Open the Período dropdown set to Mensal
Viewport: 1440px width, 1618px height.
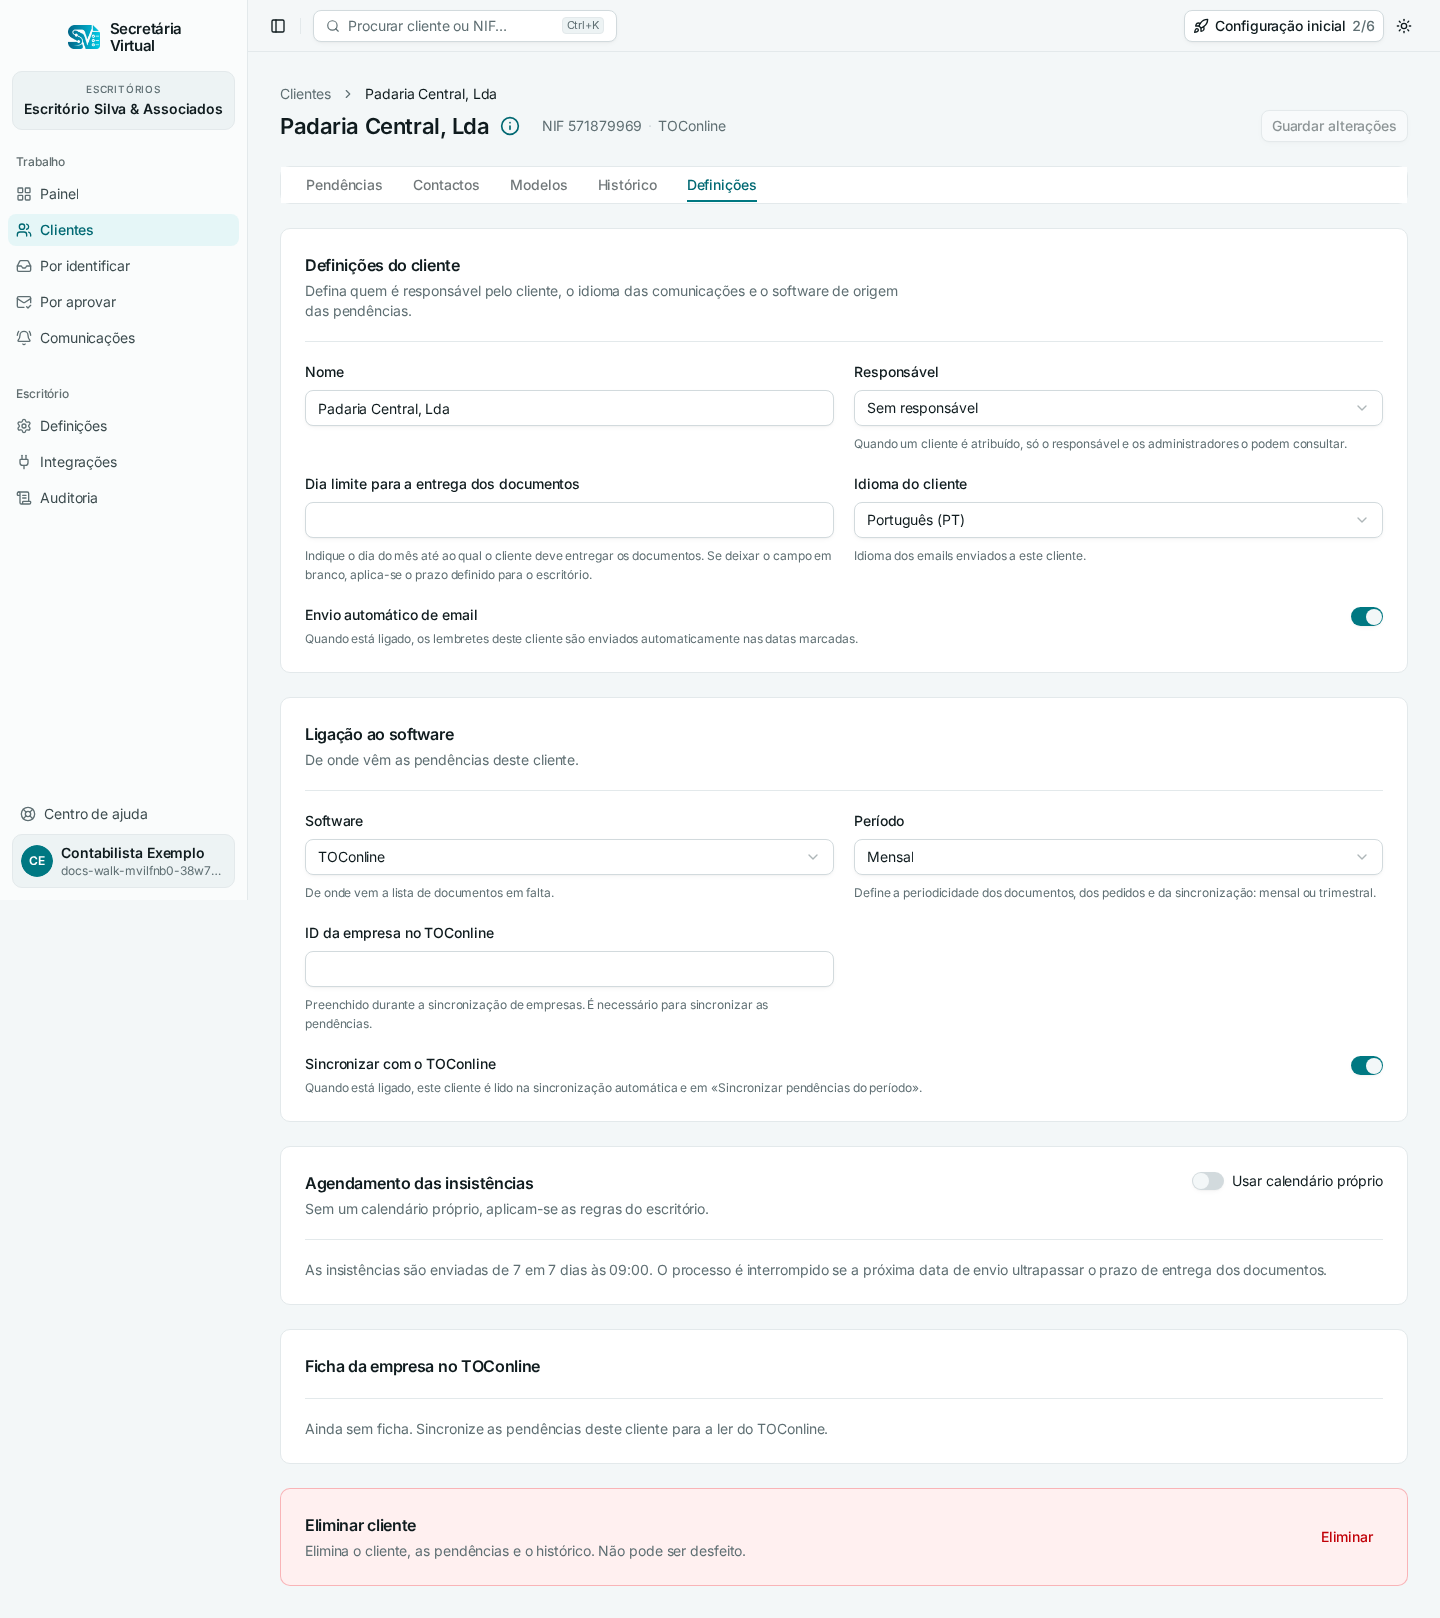(1118, 857)
